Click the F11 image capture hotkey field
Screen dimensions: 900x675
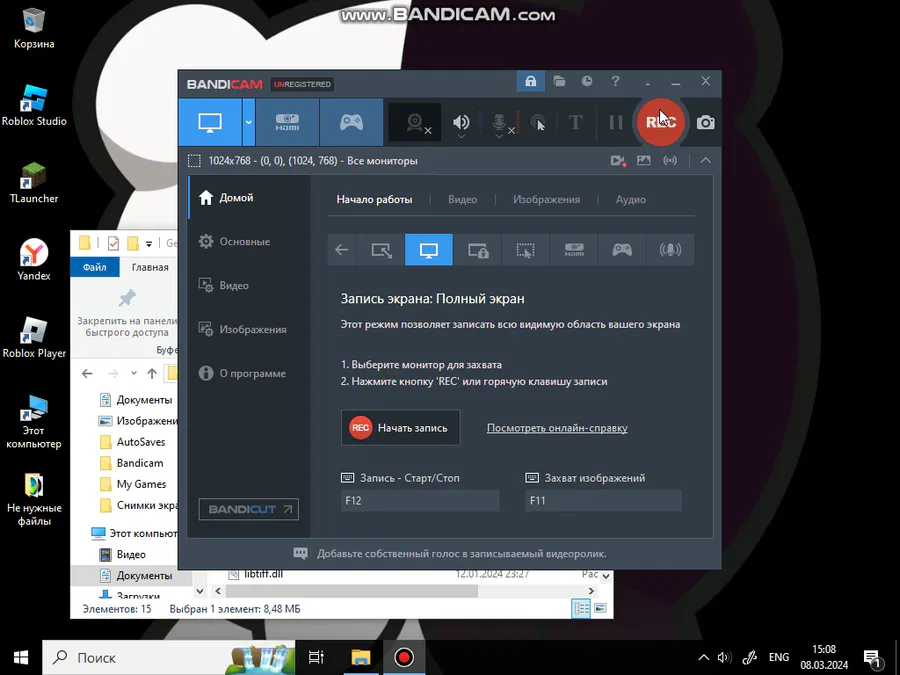603,501
